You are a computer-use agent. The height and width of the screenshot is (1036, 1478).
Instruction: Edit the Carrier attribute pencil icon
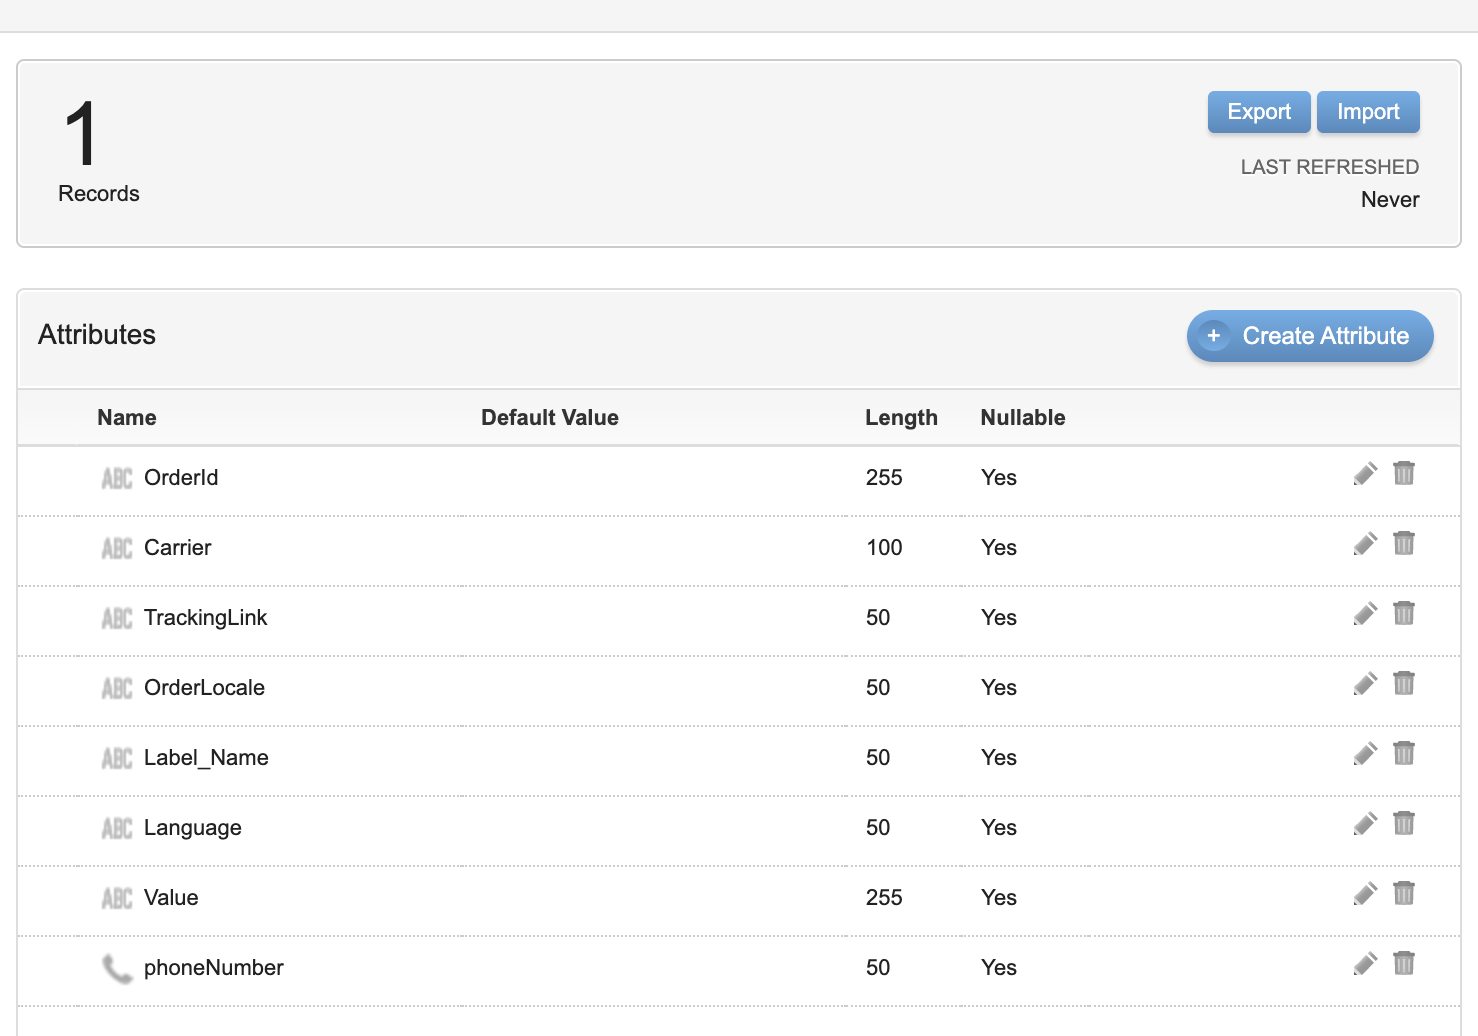point(1365,544)
